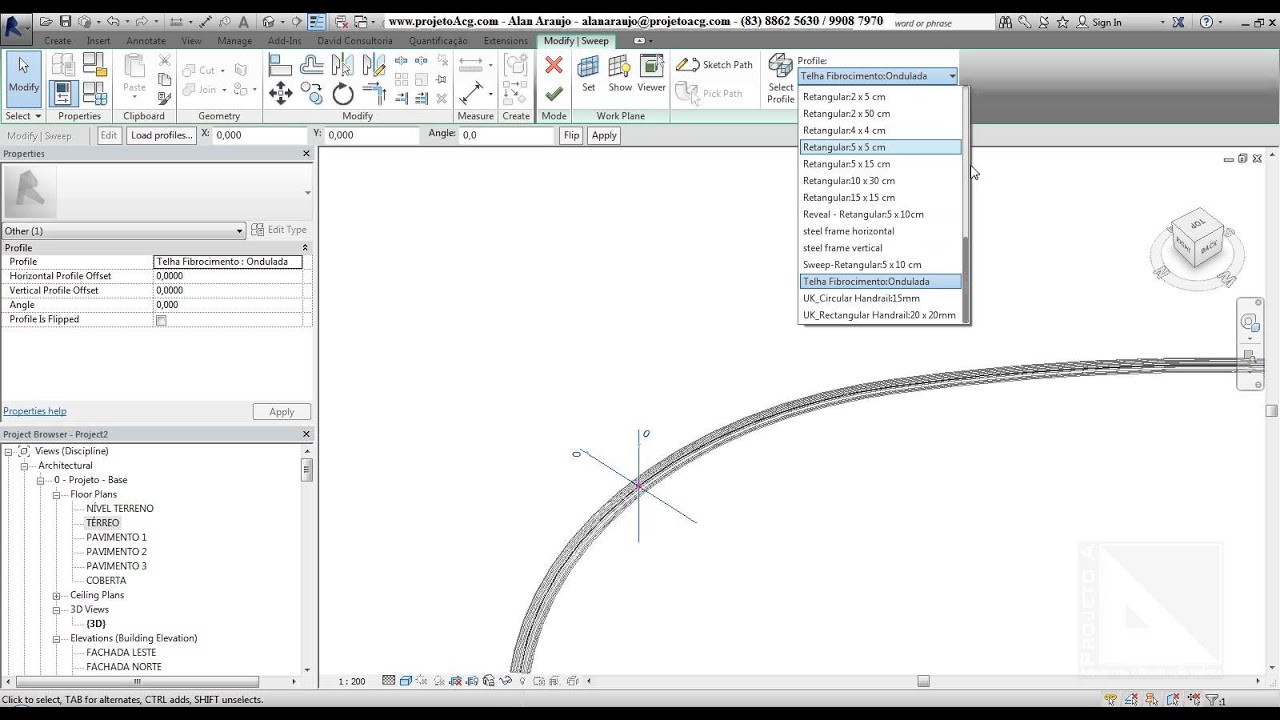Finish edit mode with the green checkmark
Image resolution: width=1280 pixels, height=720 pixels.
pyautogui.click(x=554, y=94)
